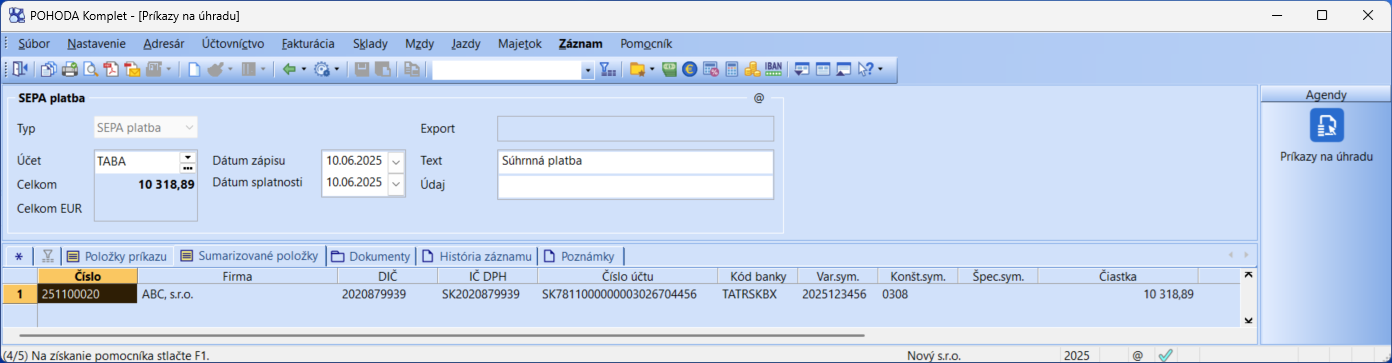Open the Adresár menu
Image resolution: width=1392 pixels, height=363 pixels.
(164, 44)
